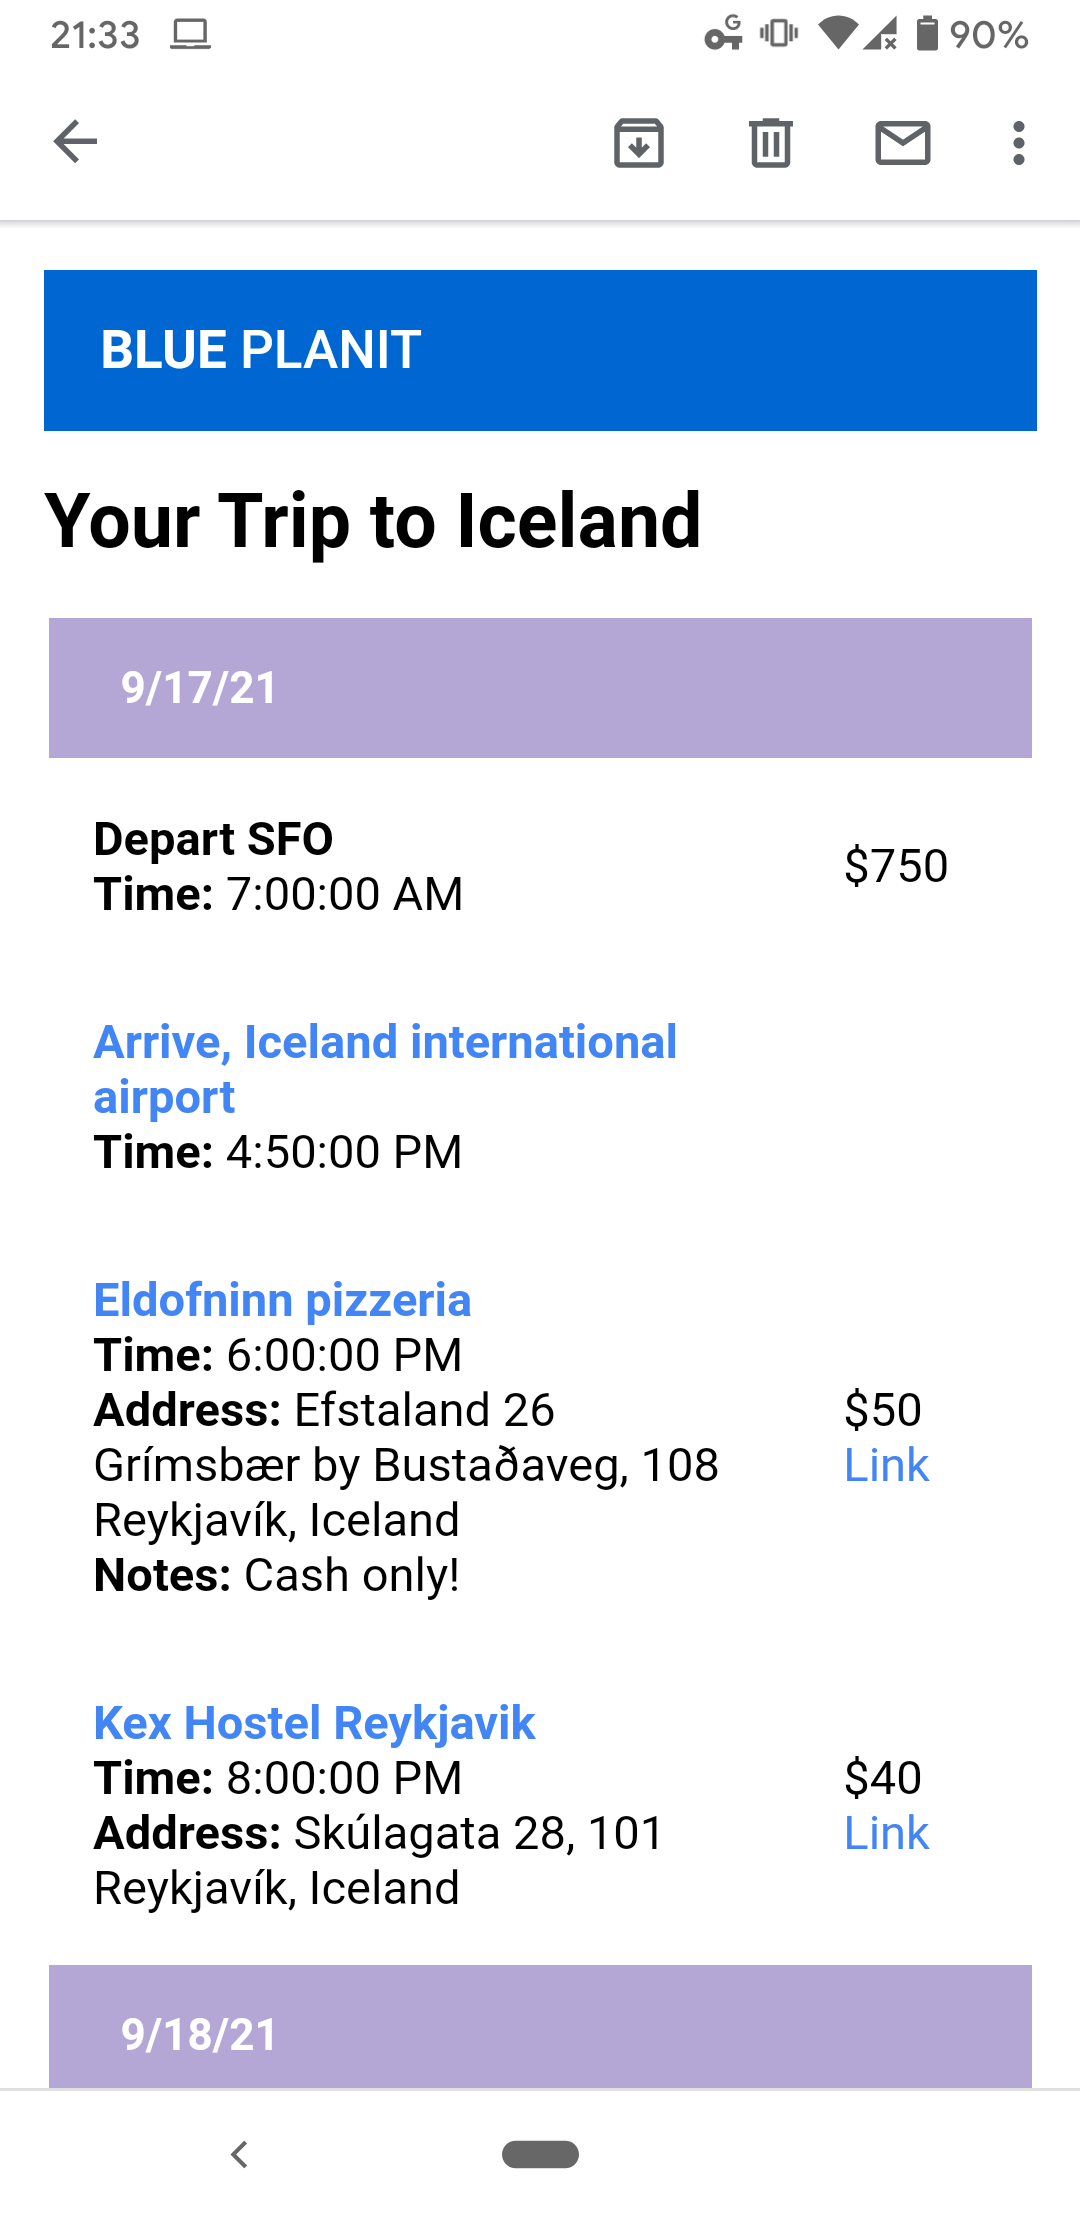
Task: Tap the 9/17/21 date section header
Action: click(540, 688)
